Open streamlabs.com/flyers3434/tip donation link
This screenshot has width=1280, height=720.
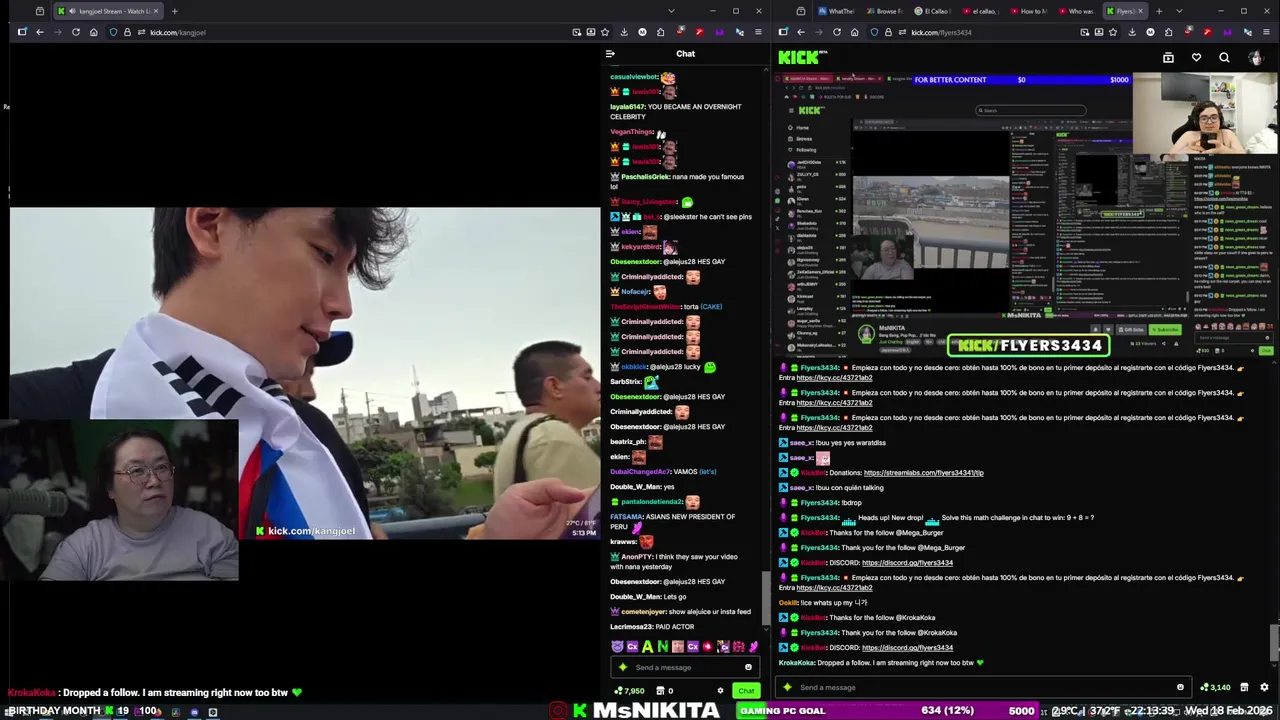pos(923,473)
